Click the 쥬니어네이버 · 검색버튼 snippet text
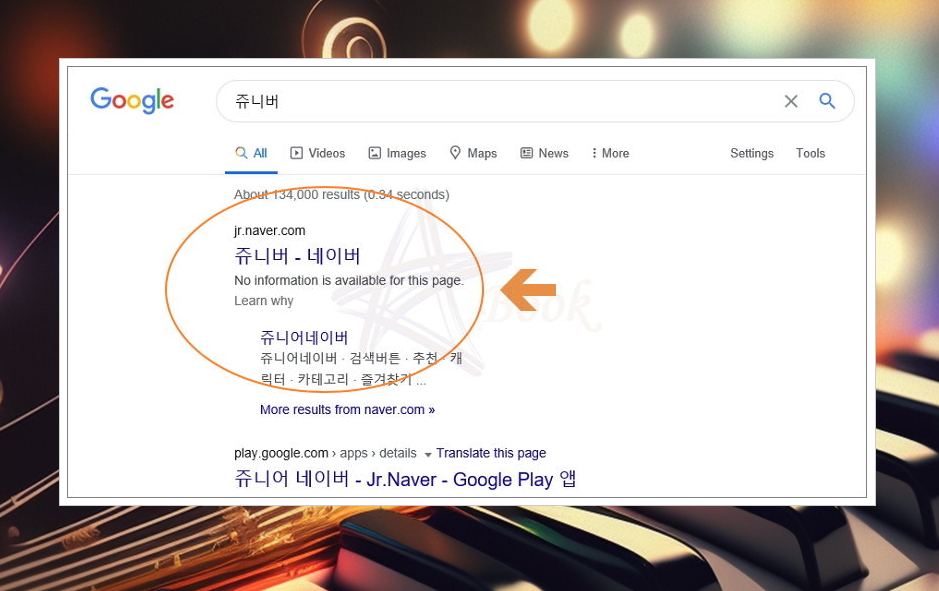 [x=361, y=369]
